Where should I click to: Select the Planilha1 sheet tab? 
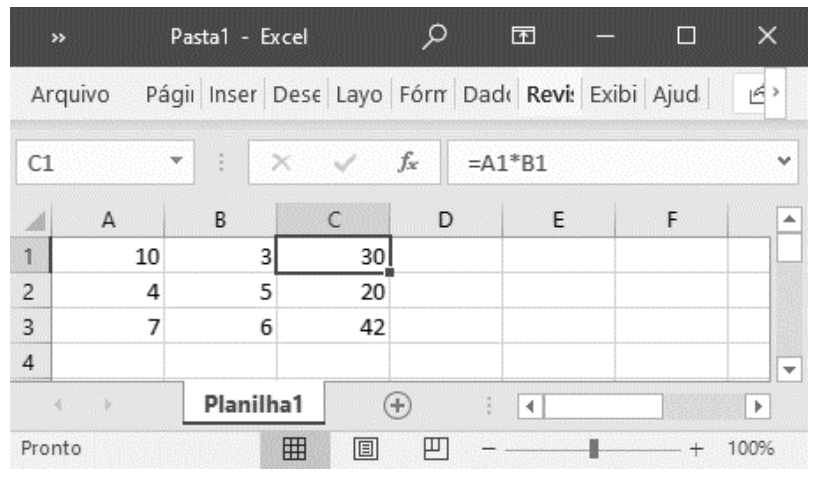pos(254,404)
